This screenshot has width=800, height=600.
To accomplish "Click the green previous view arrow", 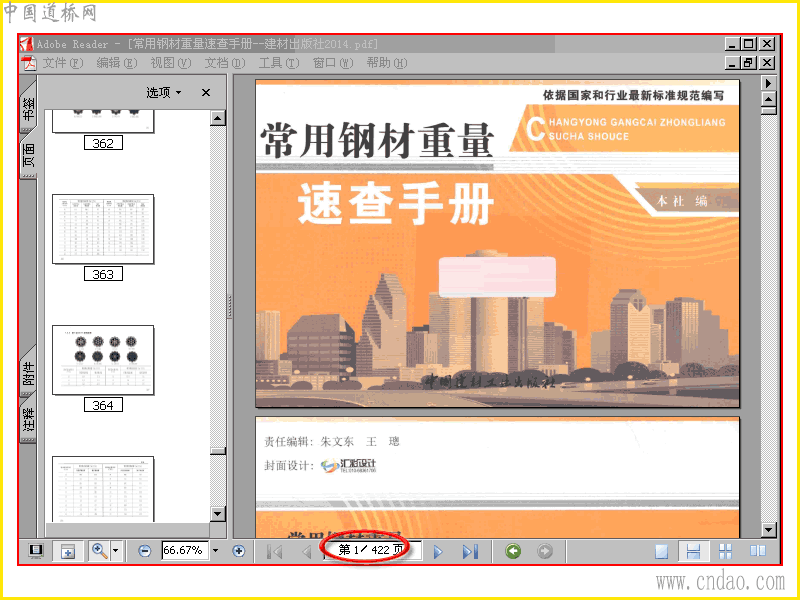I will [513, 551].
